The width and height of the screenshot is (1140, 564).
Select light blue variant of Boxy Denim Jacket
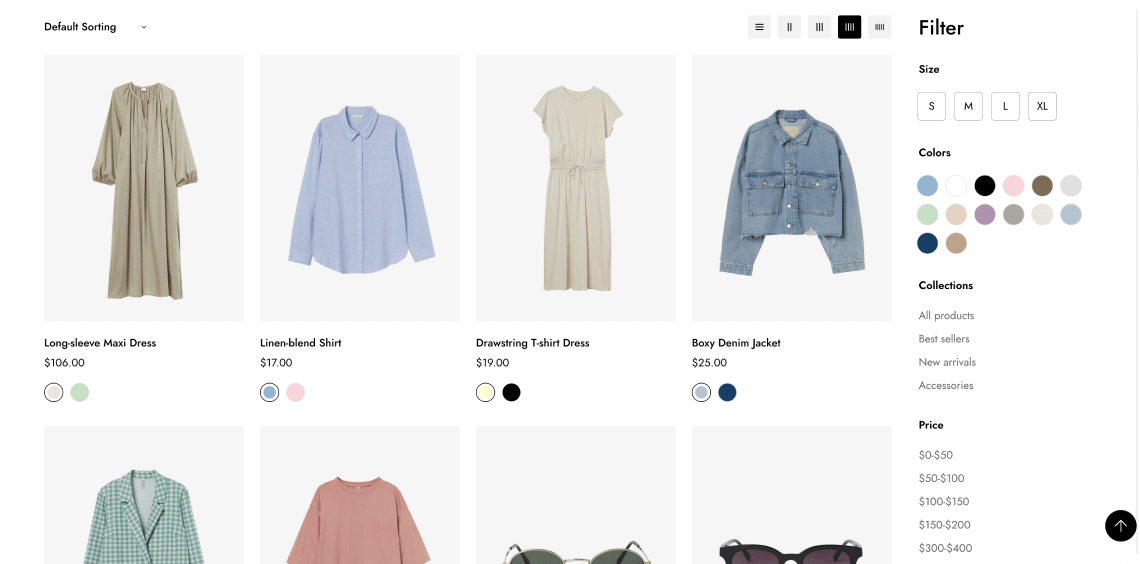coord(702,392)
